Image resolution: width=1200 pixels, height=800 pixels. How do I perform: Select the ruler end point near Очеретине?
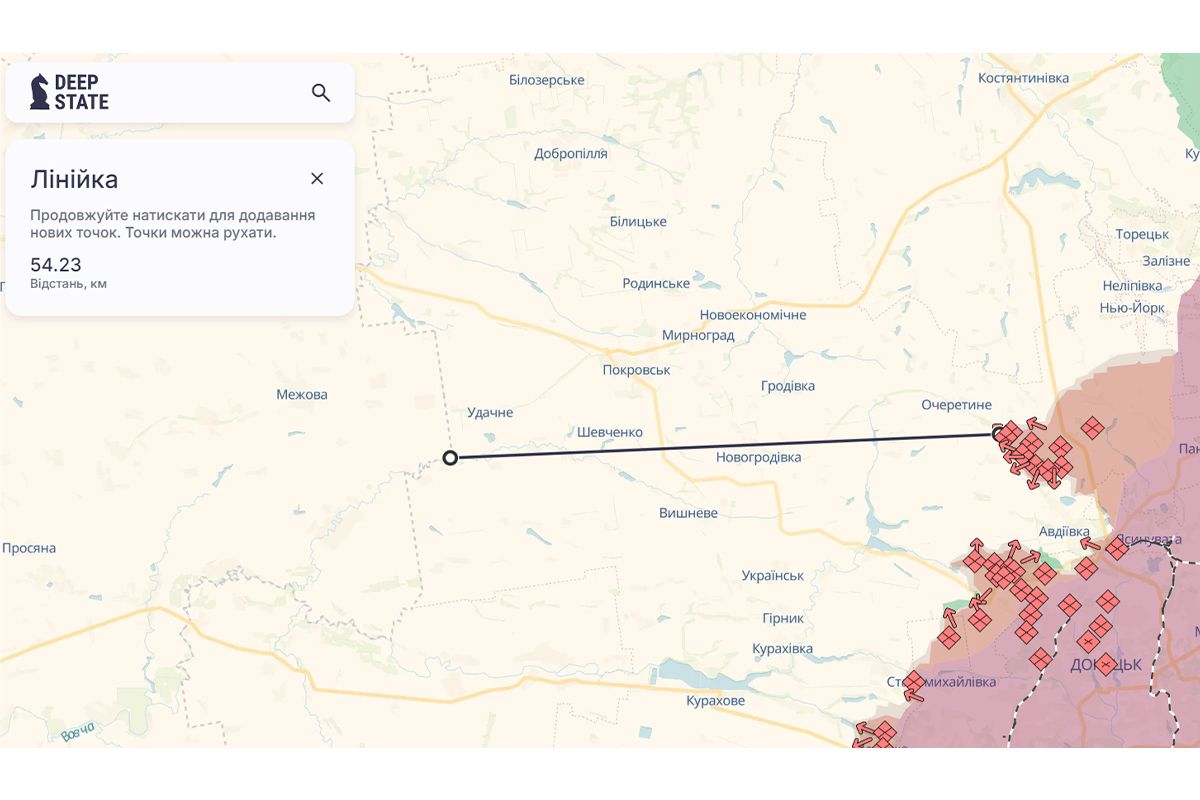(998, 434)
